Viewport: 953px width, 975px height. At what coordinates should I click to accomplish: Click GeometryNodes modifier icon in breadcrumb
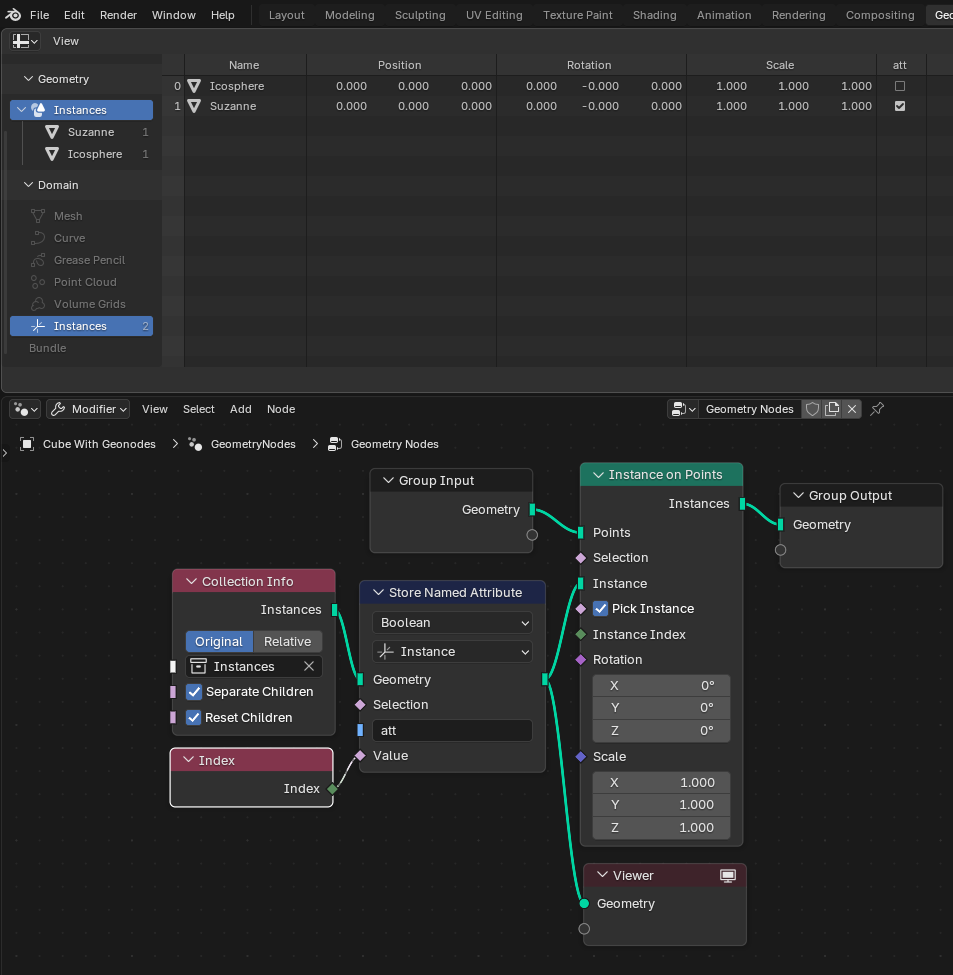click(195, 444)
